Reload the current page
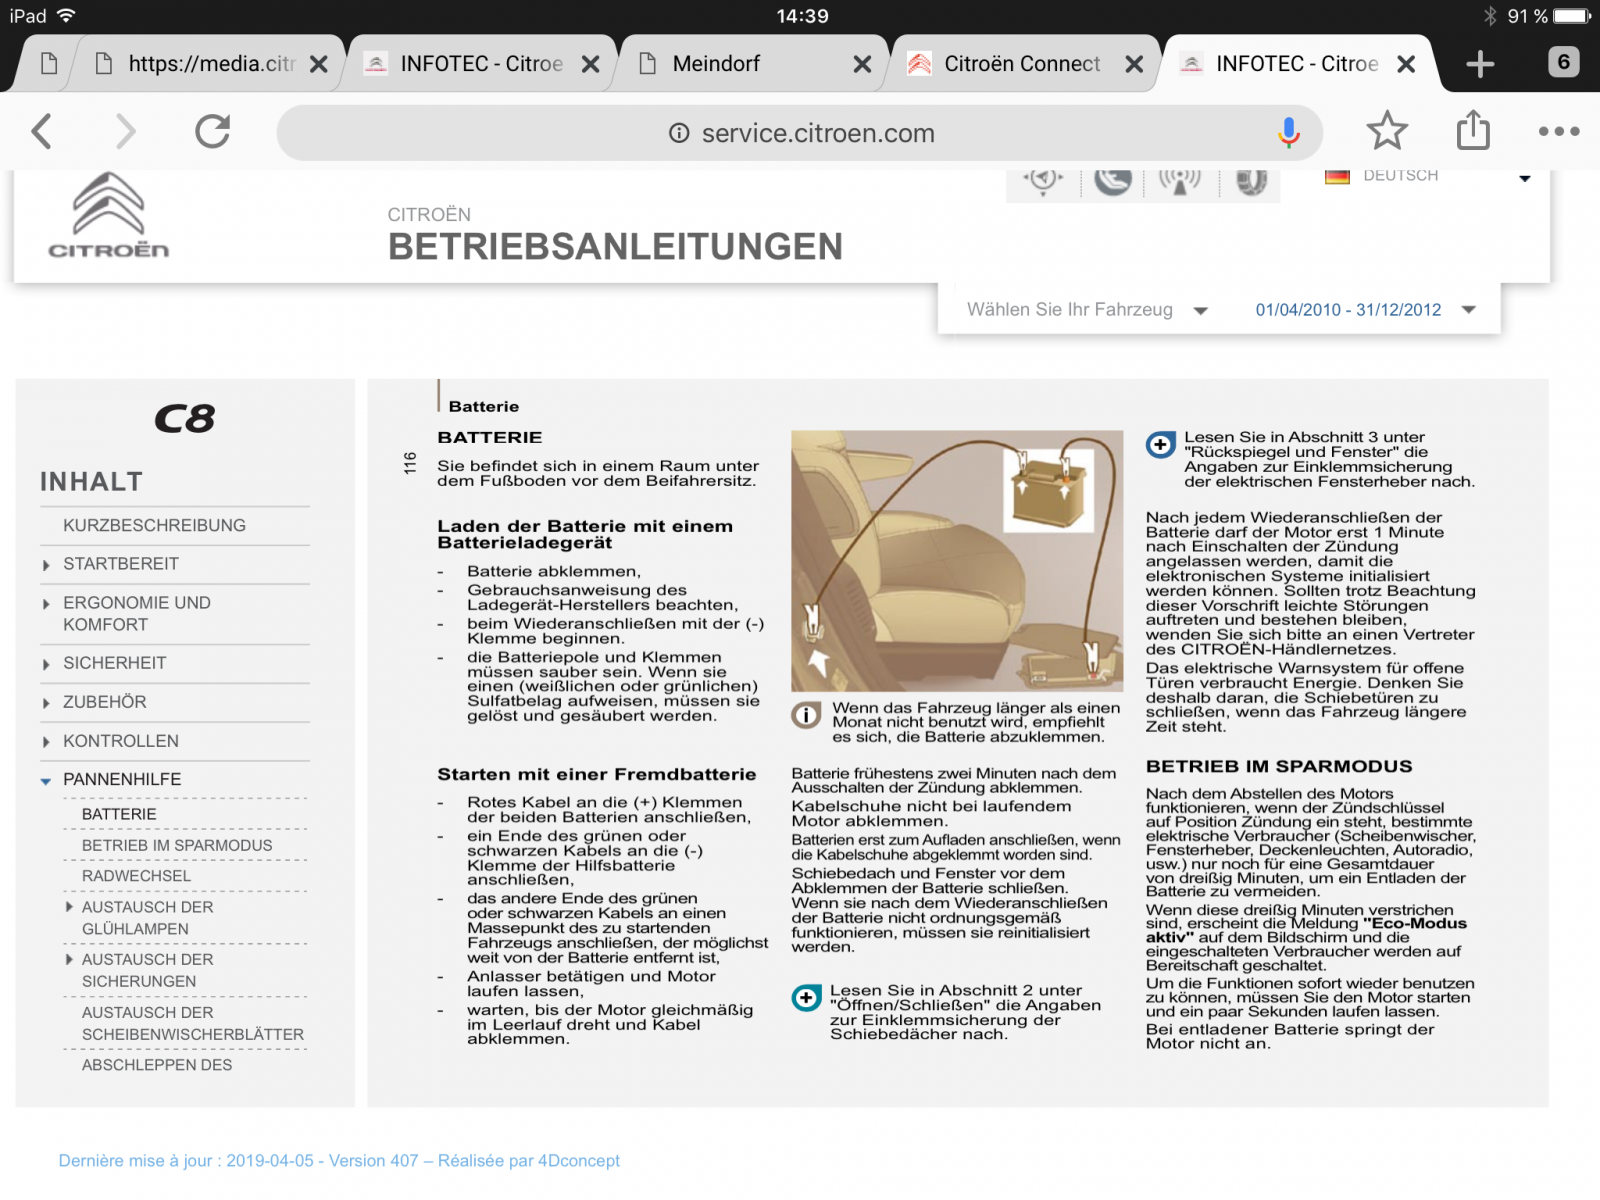This screenshot has height=1200, width=1600. [213, 131]
